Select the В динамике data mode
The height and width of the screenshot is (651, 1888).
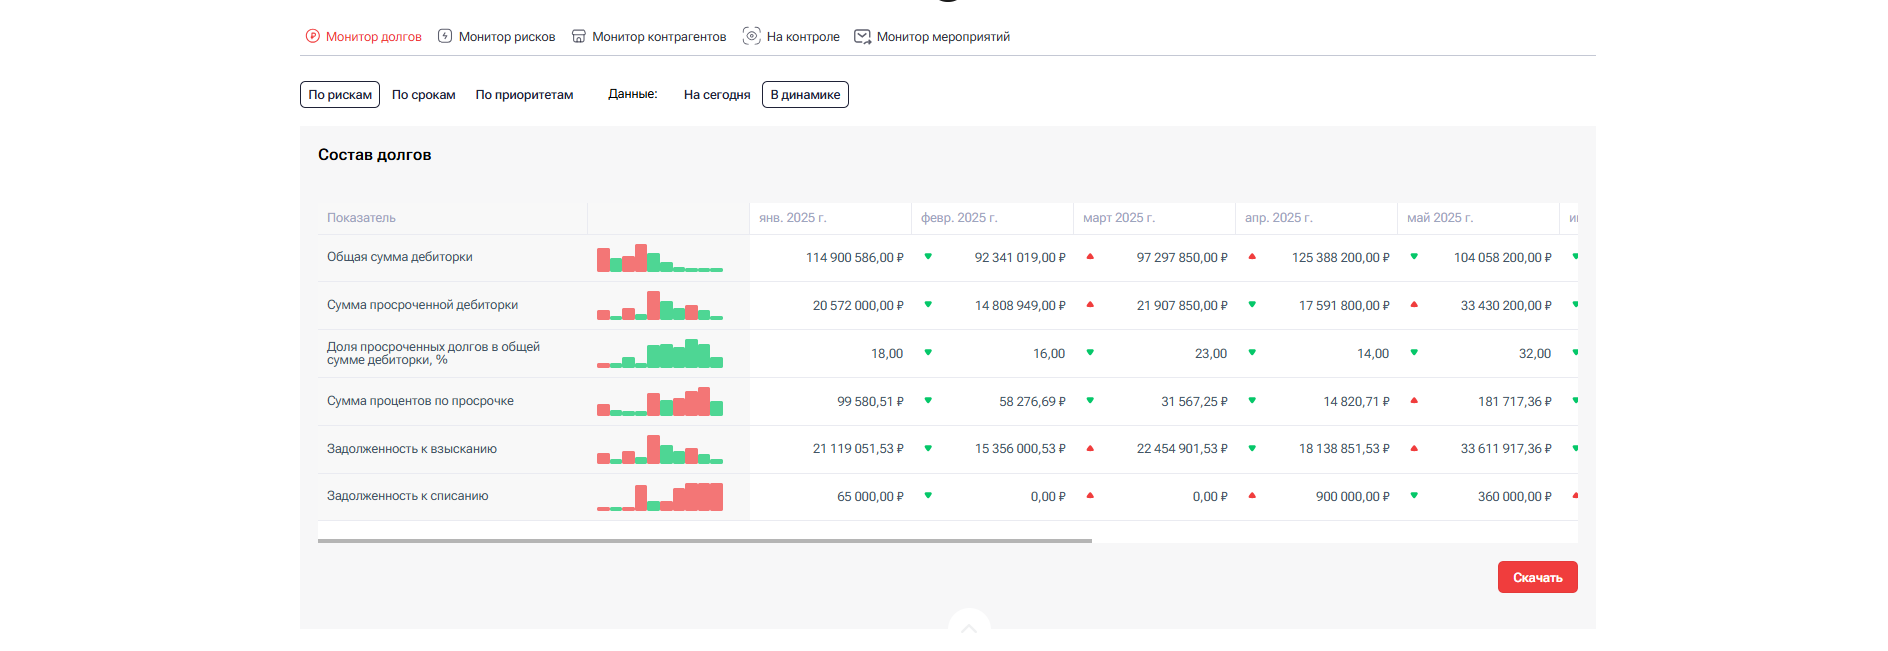[805, 95]
